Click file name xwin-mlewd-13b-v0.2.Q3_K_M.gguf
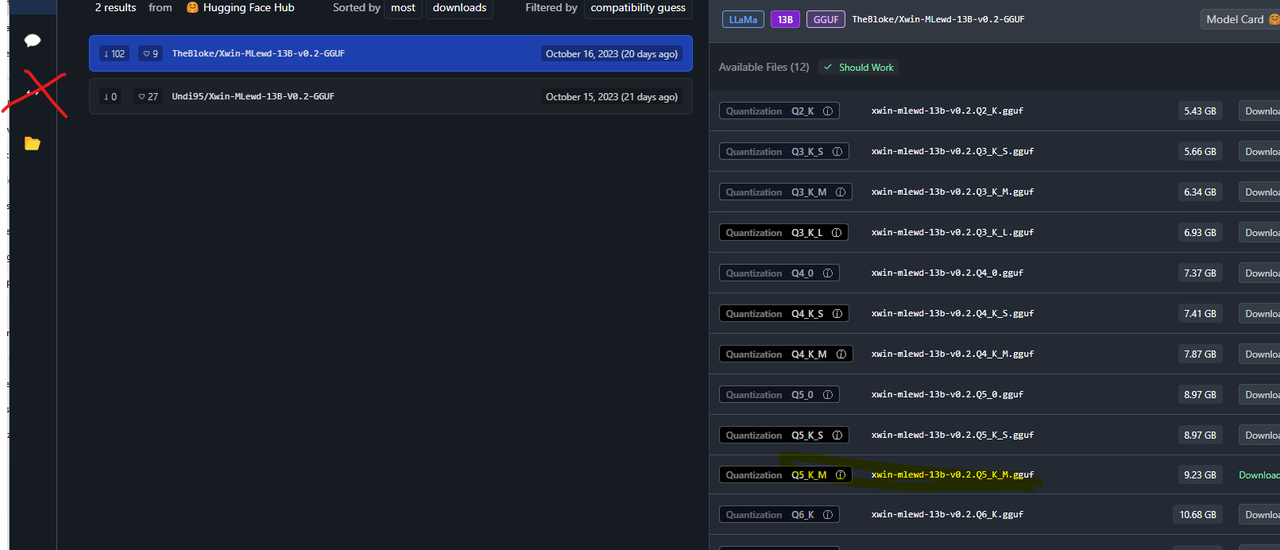 coord(952,192)
